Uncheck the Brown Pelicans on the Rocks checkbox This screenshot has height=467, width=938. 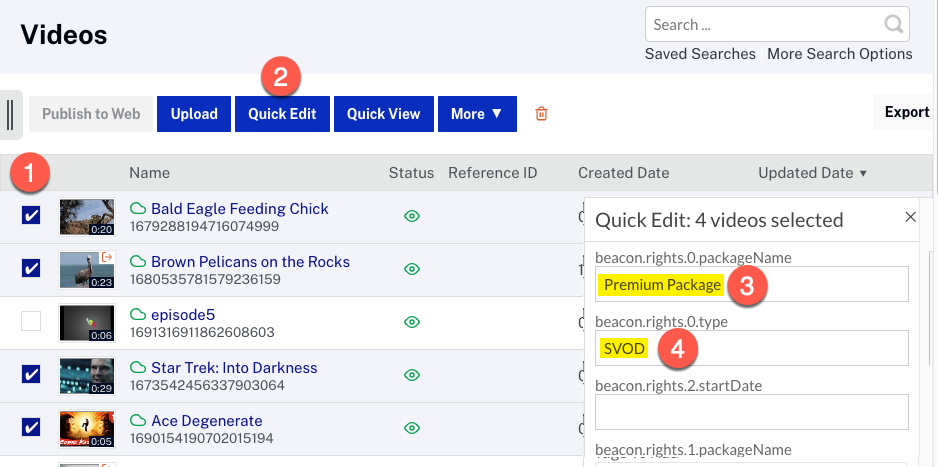(x=31, y=268)
